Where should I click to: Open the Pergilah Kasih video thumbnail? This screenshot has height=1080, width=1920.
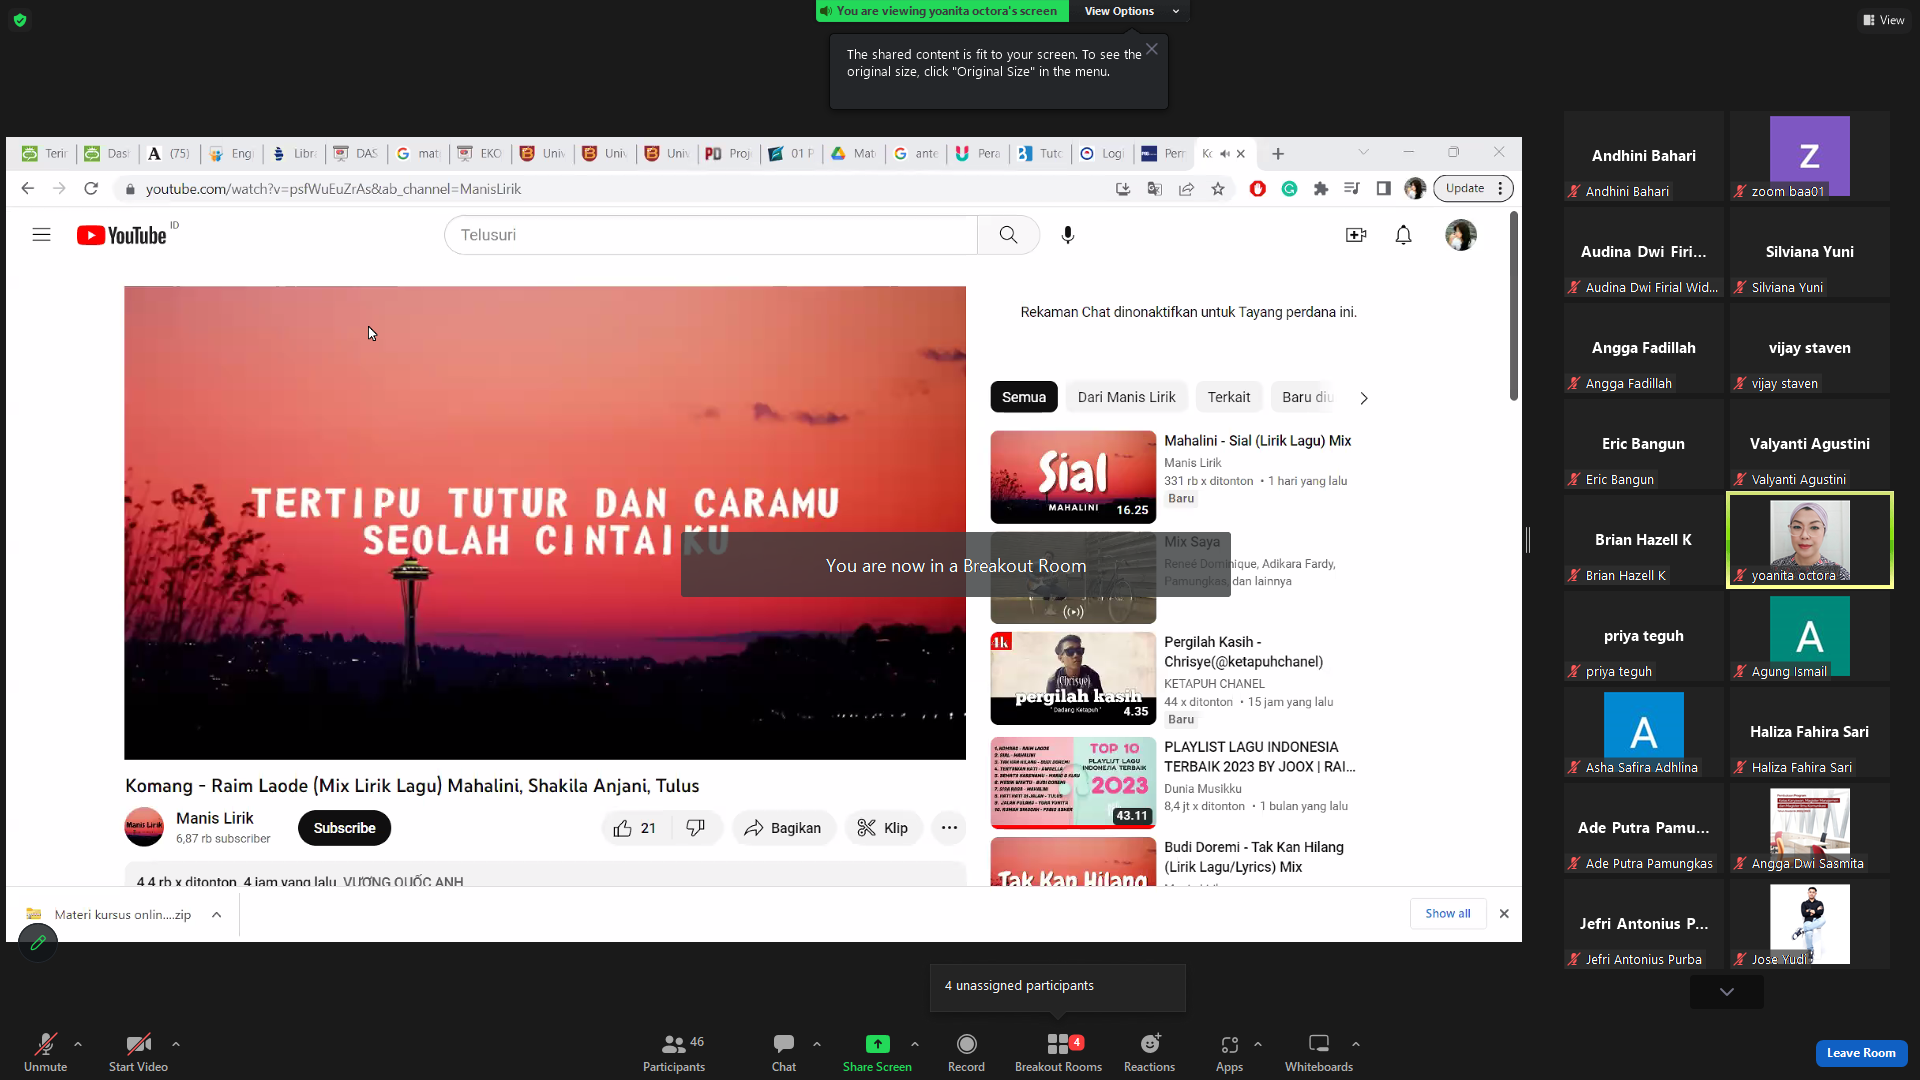[x=1073, y=678]
